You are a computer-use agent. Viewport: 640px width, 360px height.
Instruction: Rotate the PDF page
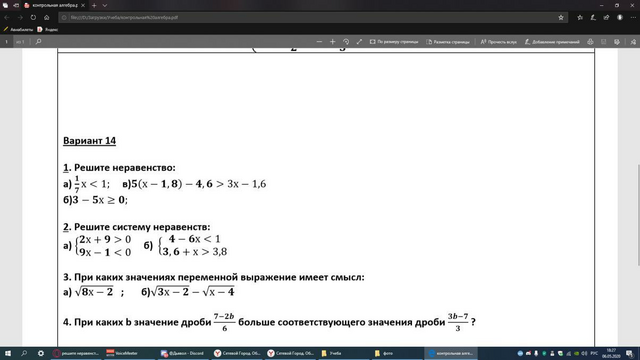click(x=346, y=42)
